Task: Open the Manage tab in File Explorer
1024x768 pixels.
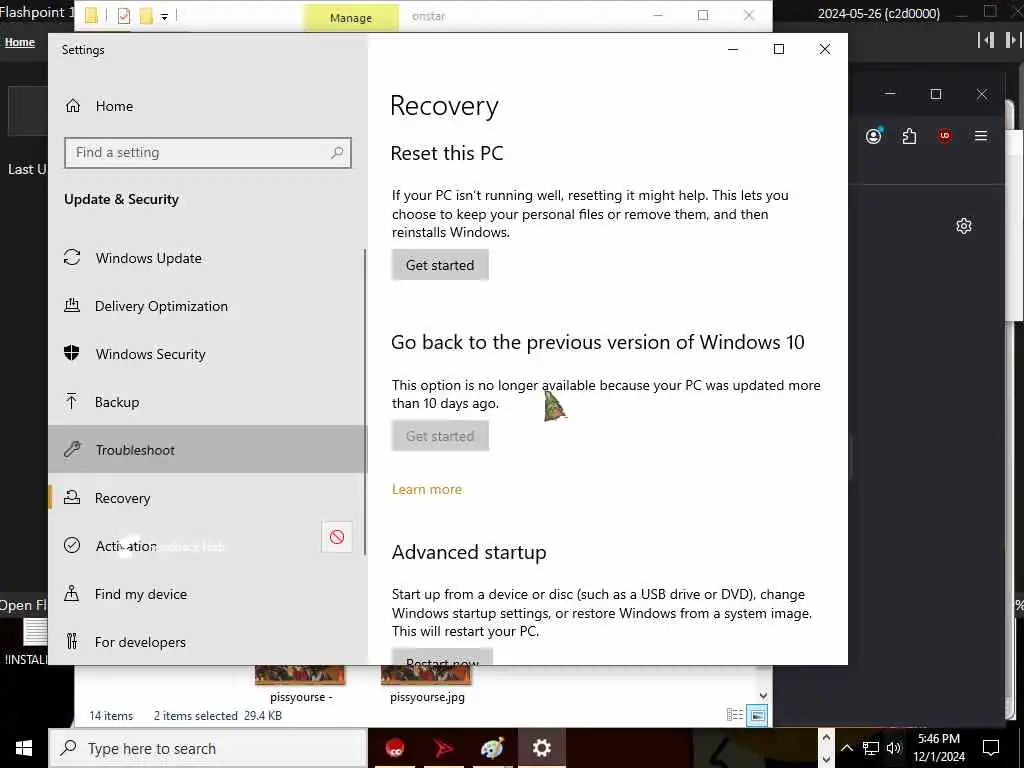Action: click(351, 18)
